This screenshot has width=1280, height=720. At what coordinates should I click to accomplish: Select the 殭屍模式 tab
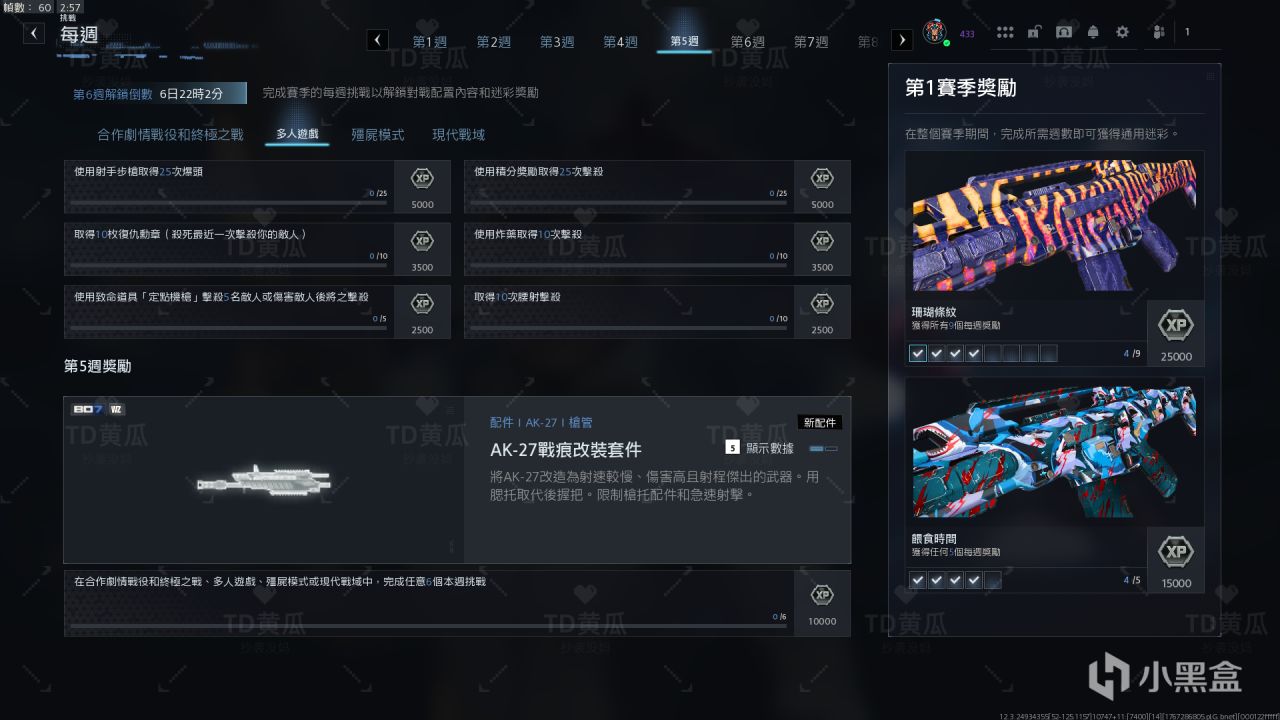tap(378, 134)
